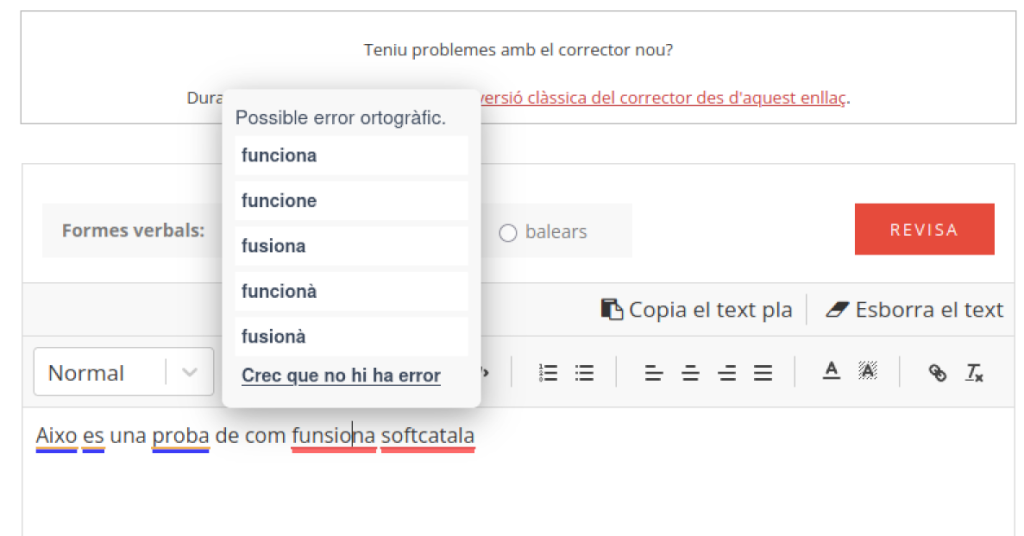Screen dimensions: 1024x536
Task: Insert a hyperlink with link icon
Action: 937,373
